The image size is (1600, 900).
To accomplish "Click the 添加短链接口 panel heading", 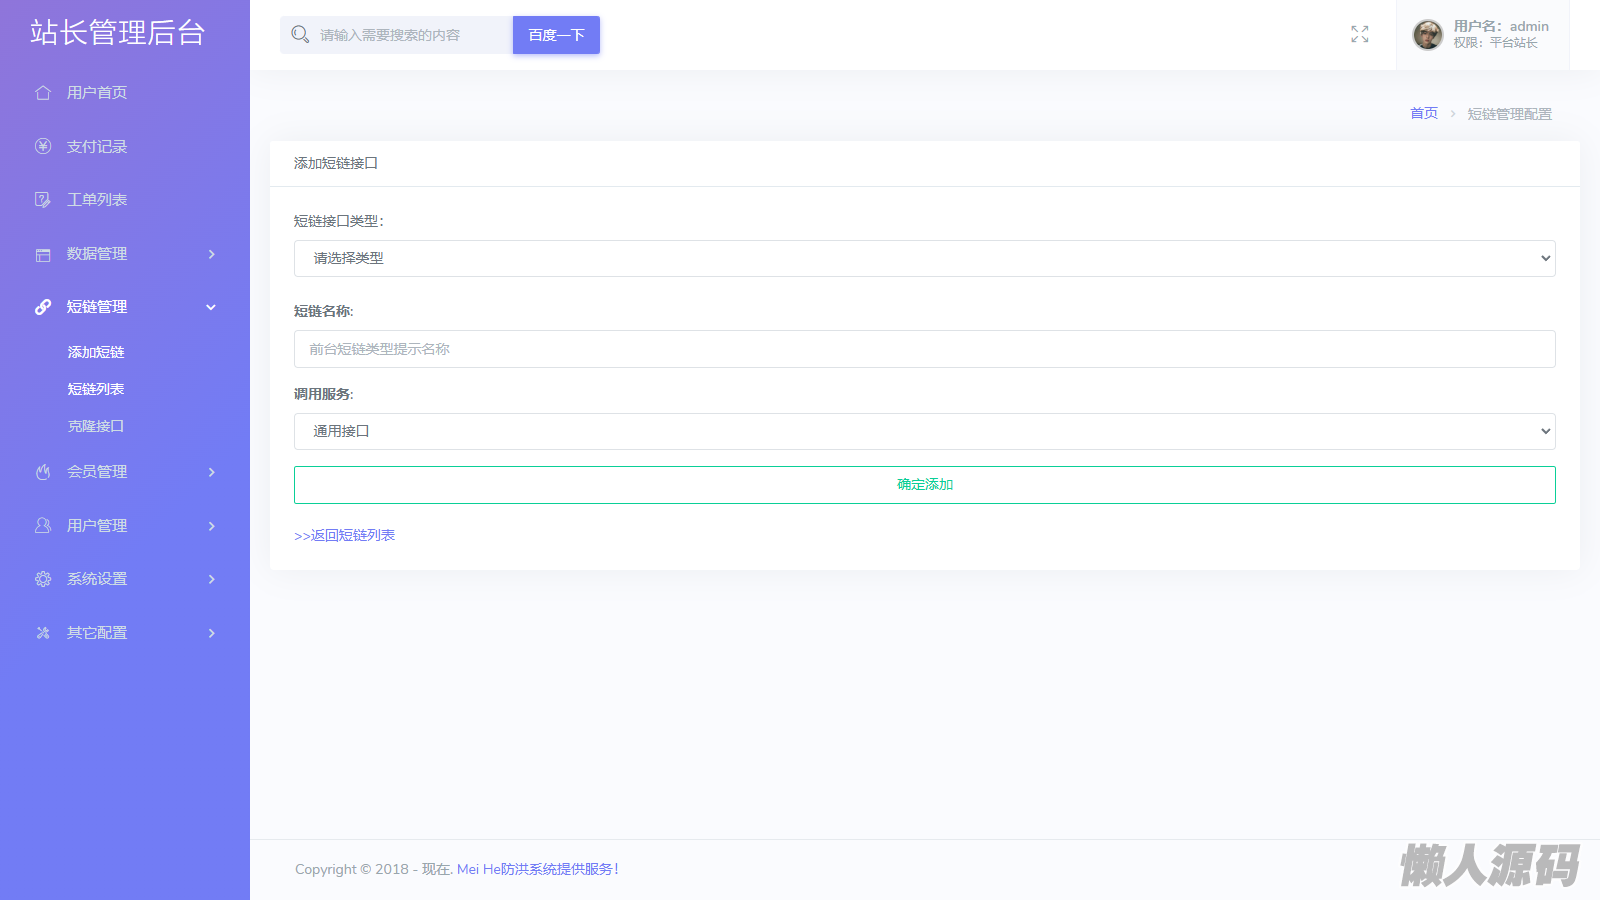I will click(336, 163).
